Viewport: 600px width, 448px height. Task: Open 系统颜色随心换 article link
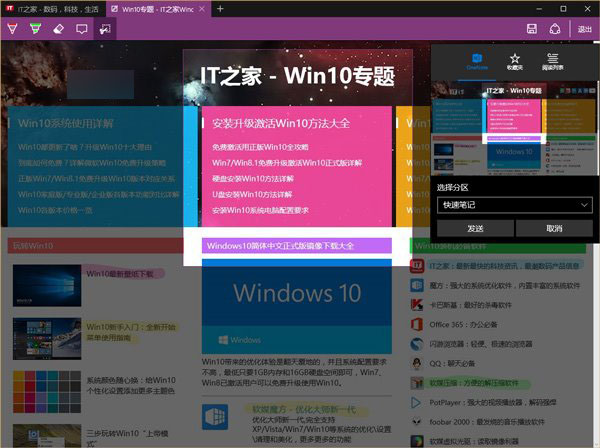coord(131,385)
